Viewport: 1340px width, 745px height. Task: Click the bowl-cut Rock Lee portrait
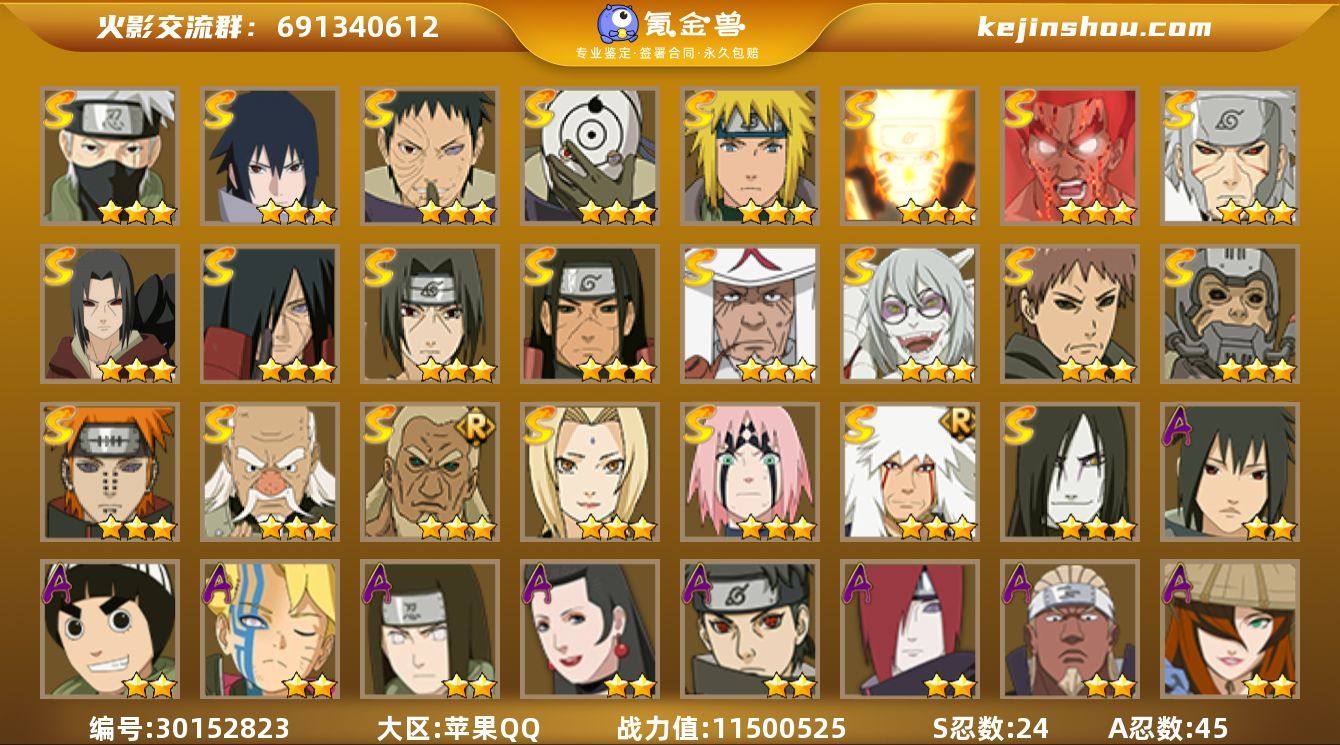[x=109, y=629]
